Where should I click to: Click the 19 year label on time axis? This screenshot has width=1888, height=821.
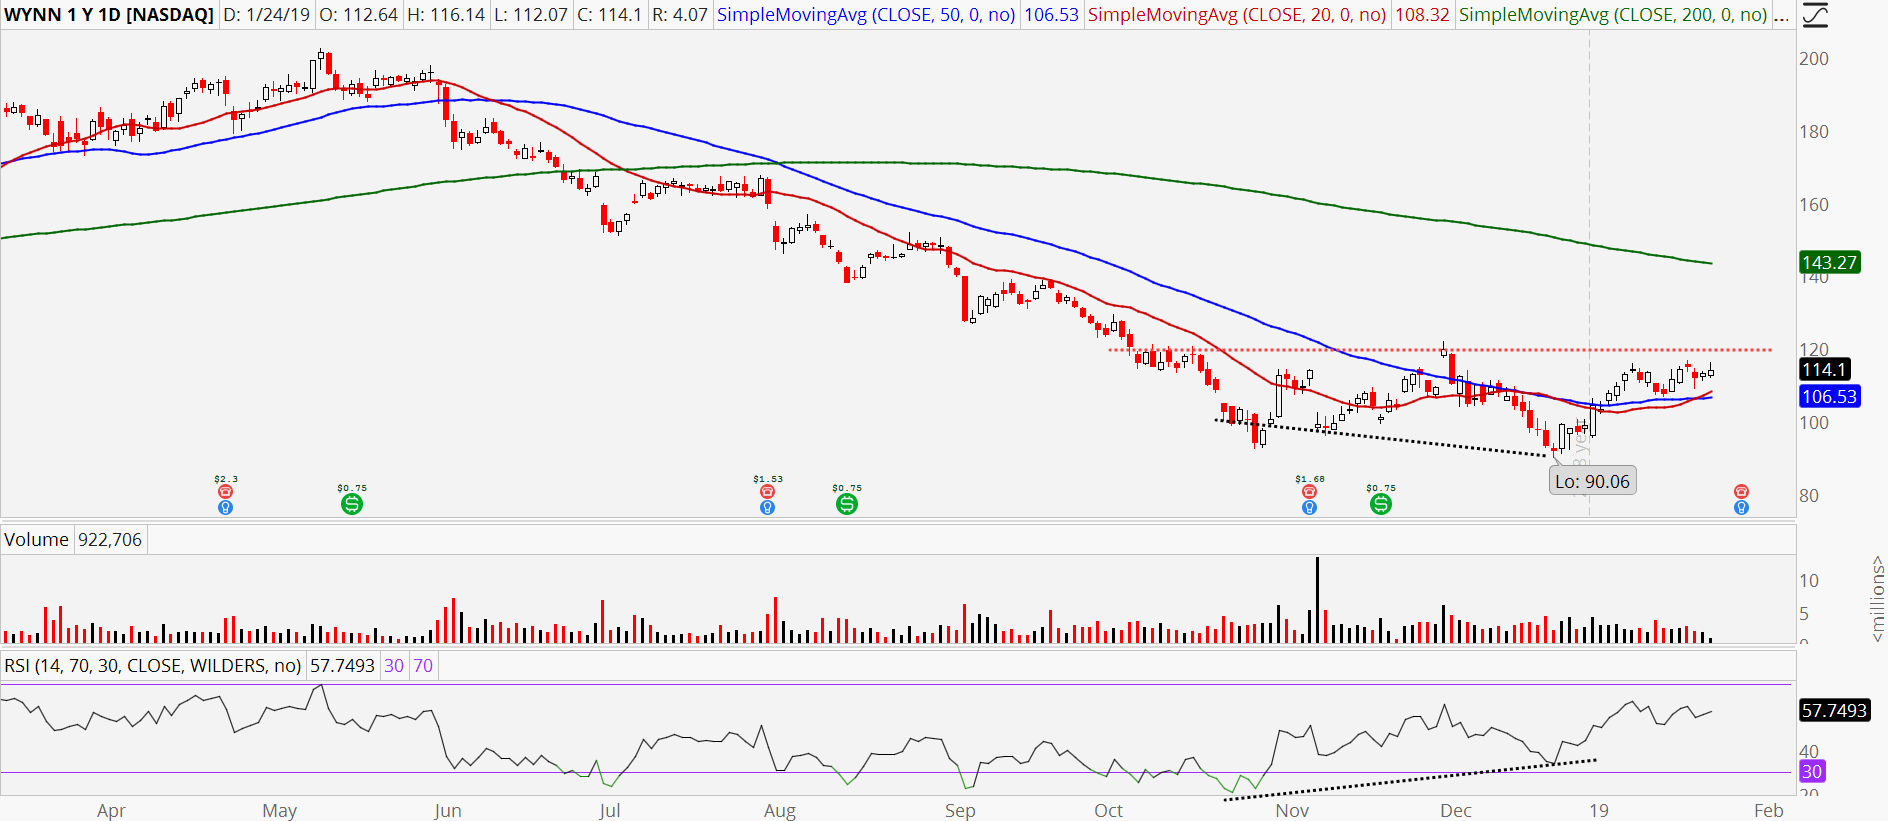[1599, 810]
